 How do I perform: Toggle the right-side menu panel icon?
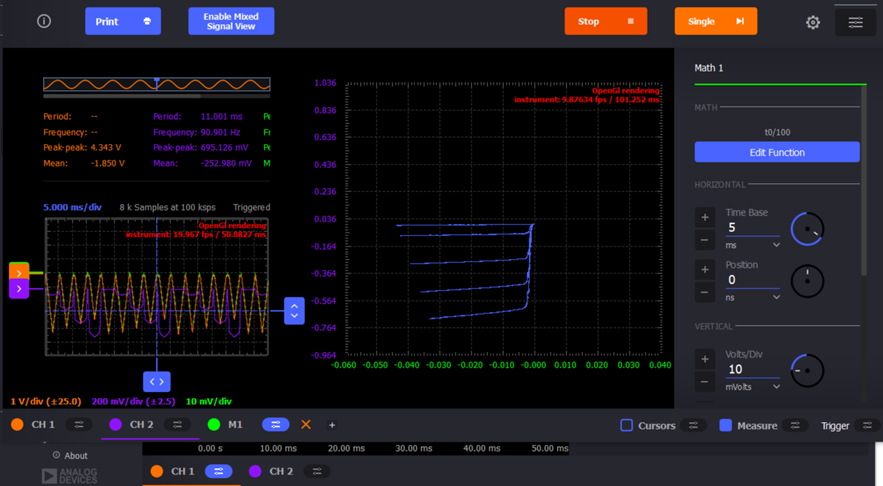pos(855,22)
